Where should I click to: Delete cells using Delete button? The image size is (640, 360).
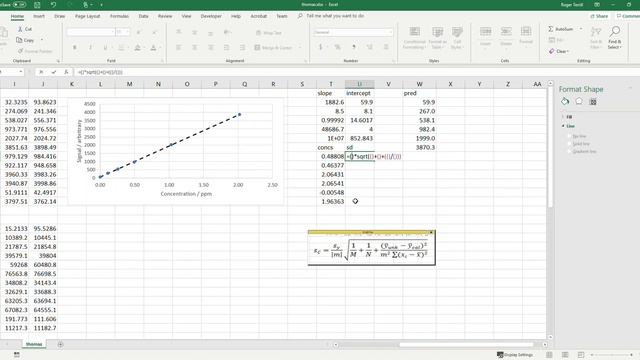coord(506,37)
